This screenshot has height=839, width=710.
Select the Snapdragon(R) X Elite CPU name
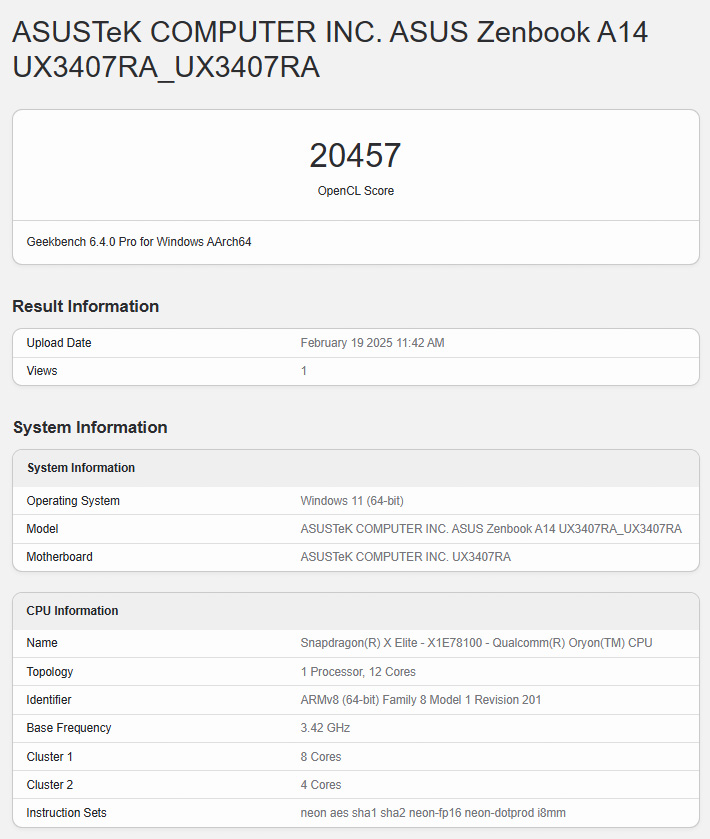[x=476, y=643]
